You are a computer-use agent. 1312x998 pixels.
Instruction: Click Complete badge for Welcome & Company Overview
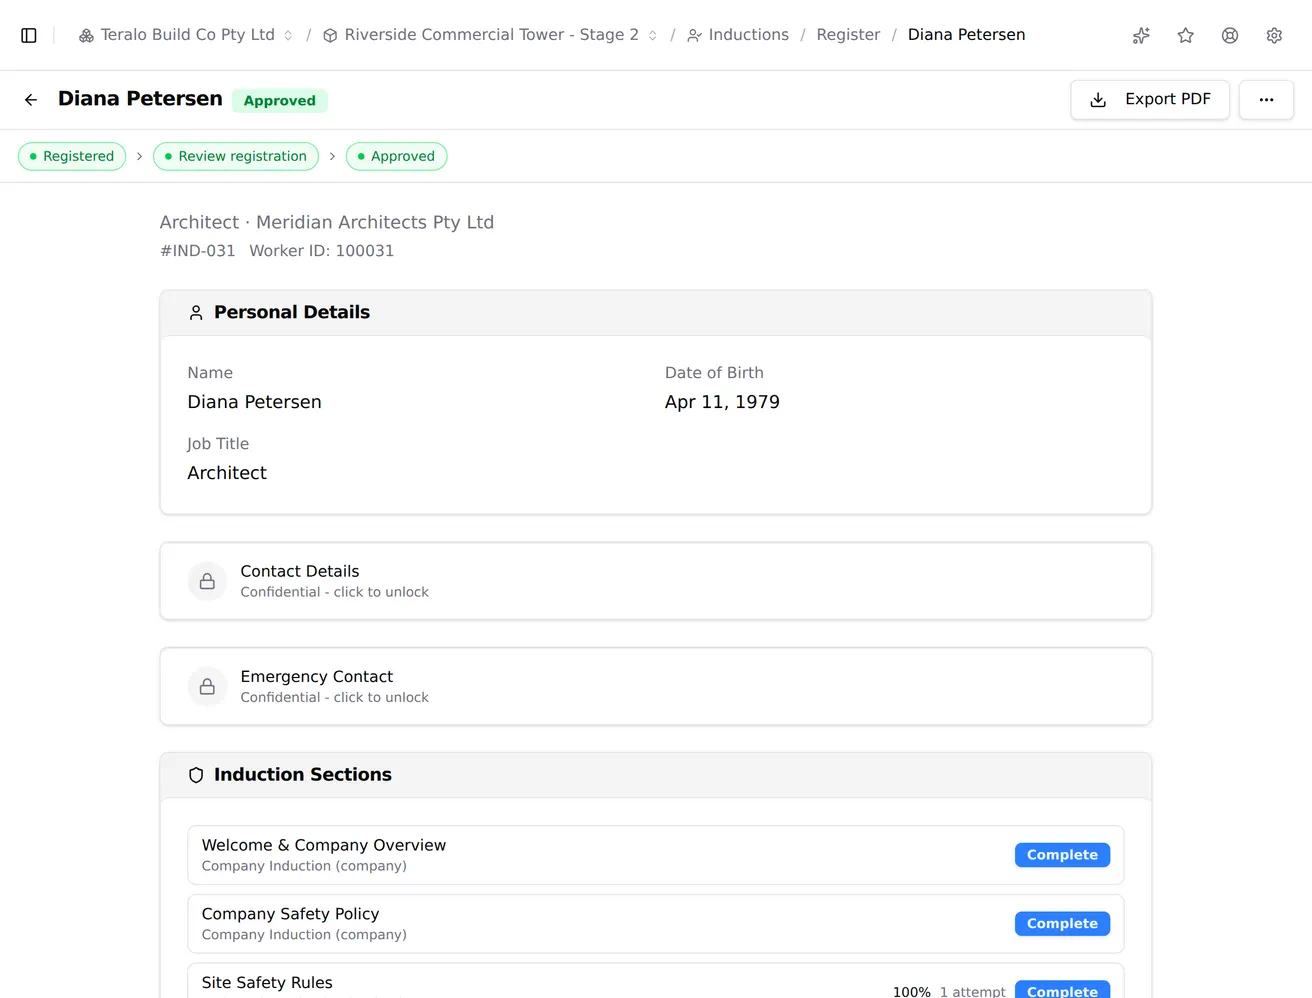pos(1062,855)
